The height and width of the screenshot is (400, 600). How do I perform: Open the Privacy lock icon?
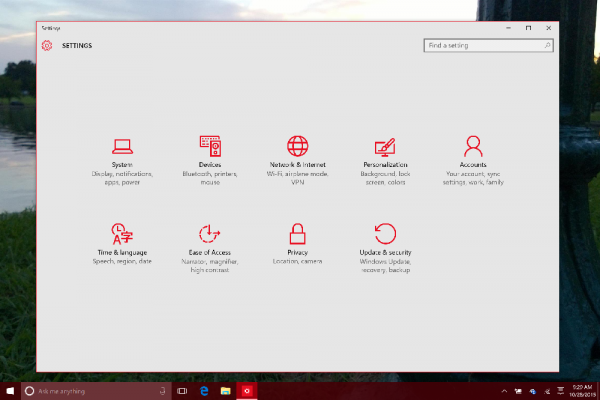click(297, 234)
